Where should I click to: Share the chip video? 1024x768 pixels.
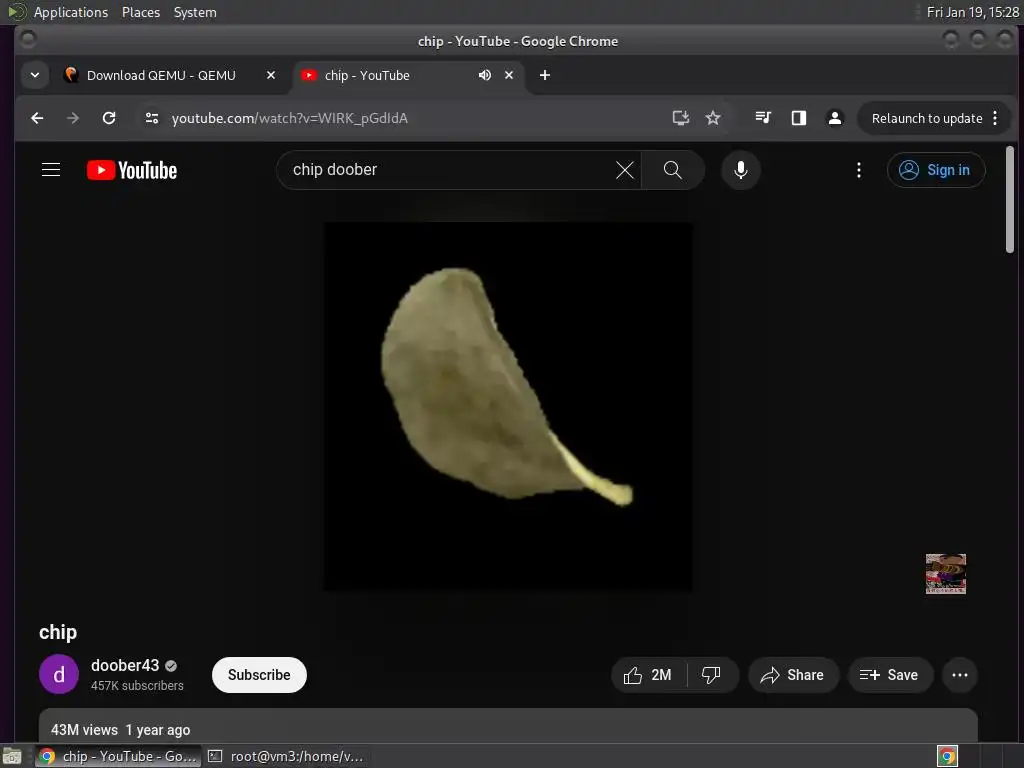pyautogui.click(x=793, y=675)
